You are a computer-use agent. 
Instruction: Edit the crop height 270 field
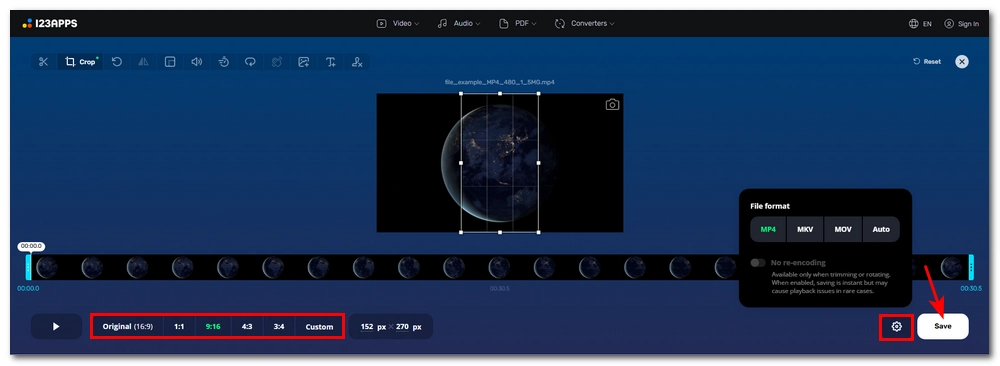(x=402, y=326)
